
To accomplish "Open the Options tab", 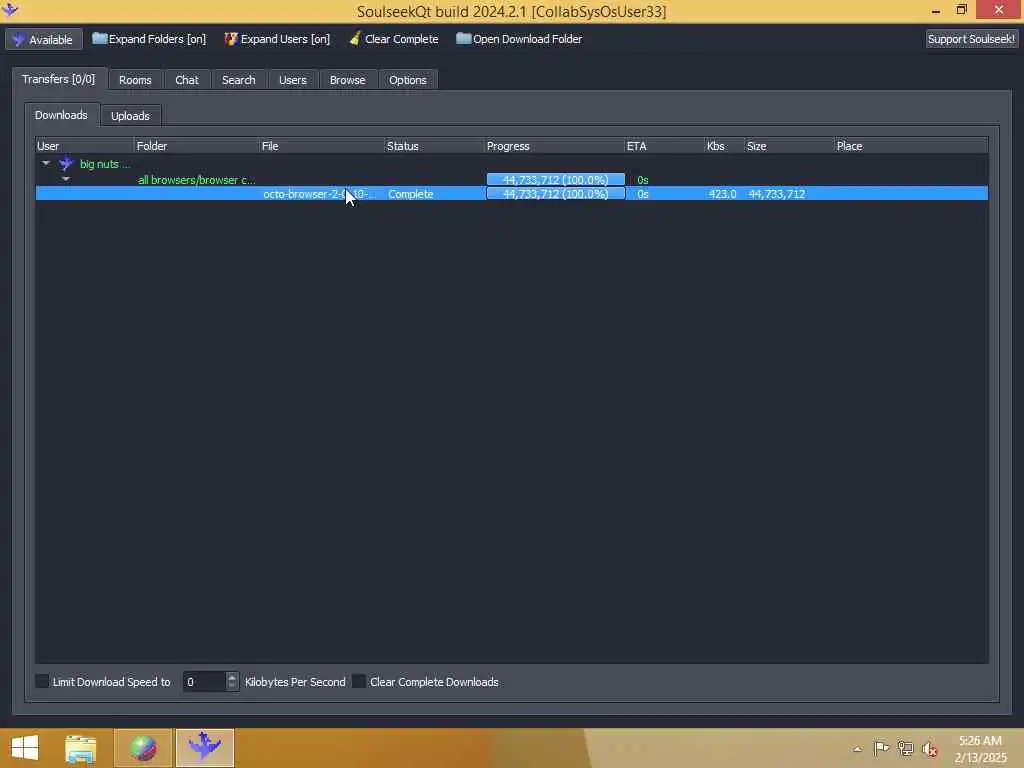I will 408,80.
